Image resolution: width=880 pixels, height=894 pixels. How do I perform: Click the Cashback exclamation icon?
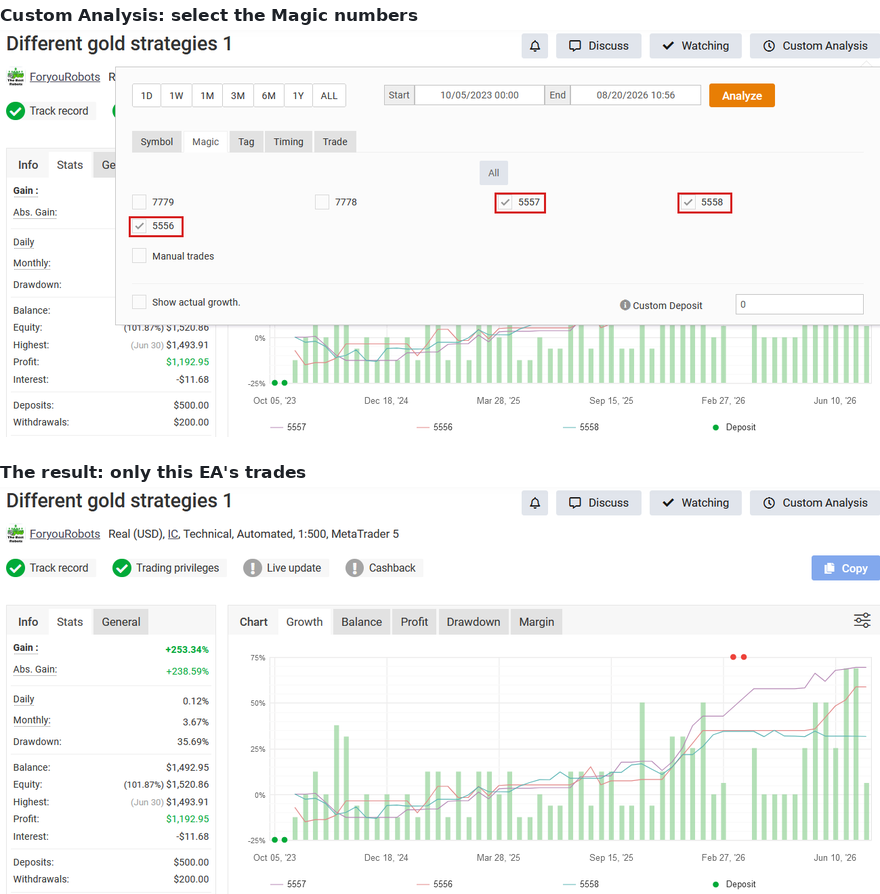354,568
